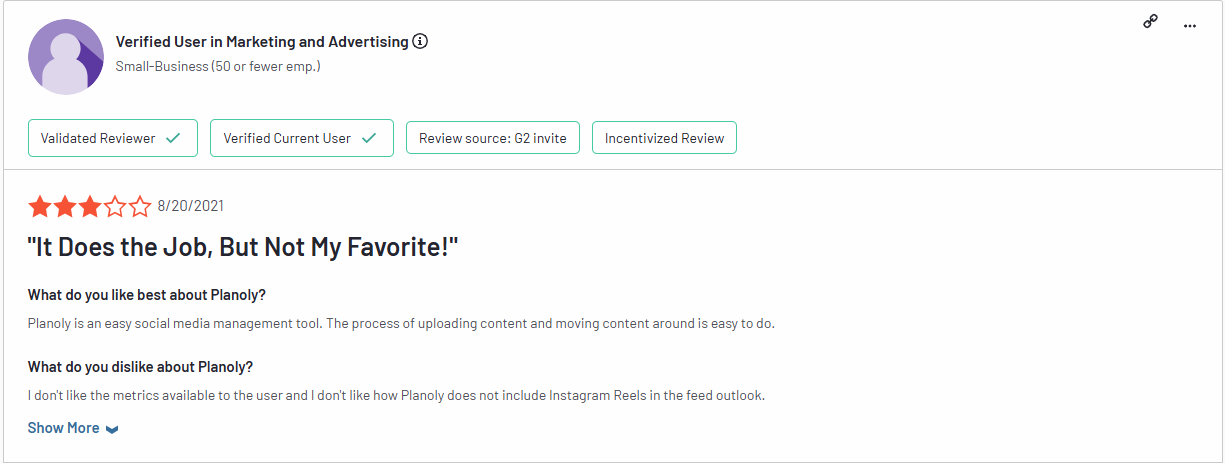Click the Validated Reviewer checkmark icon
The height and width of the screenshot is (463, 1225).
tap(173, 138)
